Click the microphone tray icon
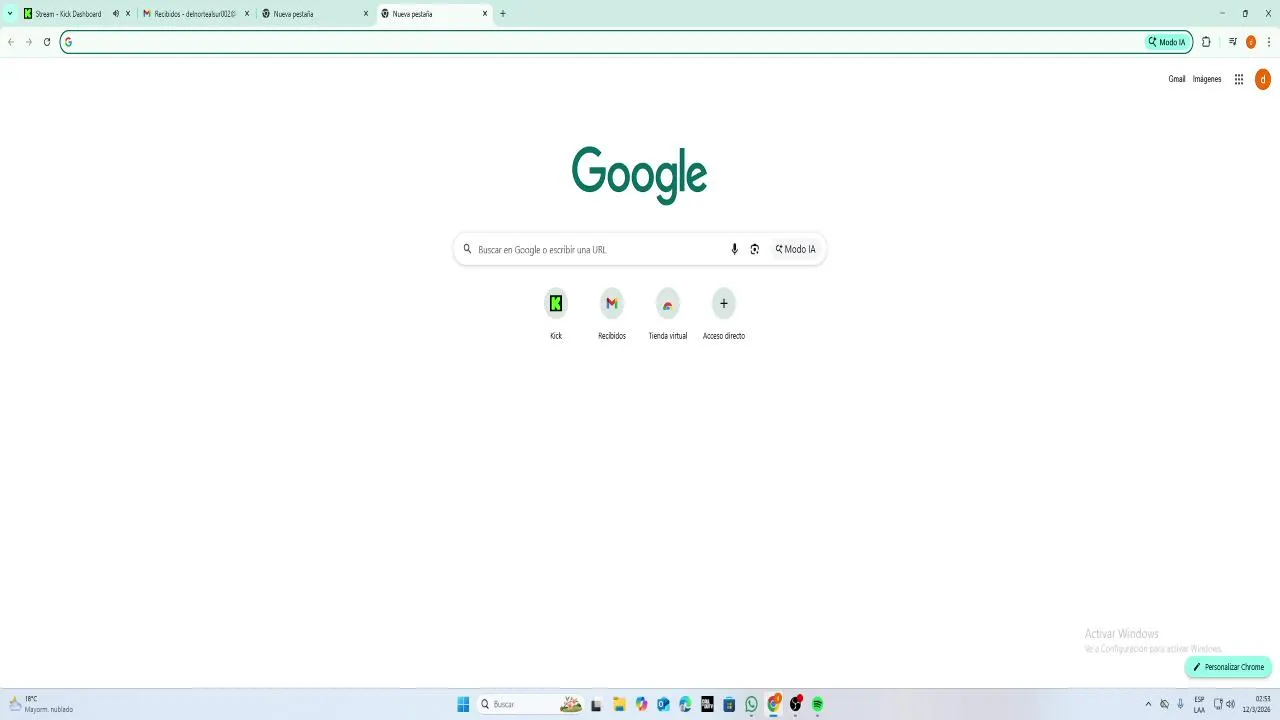The image size is (1280, 720). click(x=1180, y=704)
